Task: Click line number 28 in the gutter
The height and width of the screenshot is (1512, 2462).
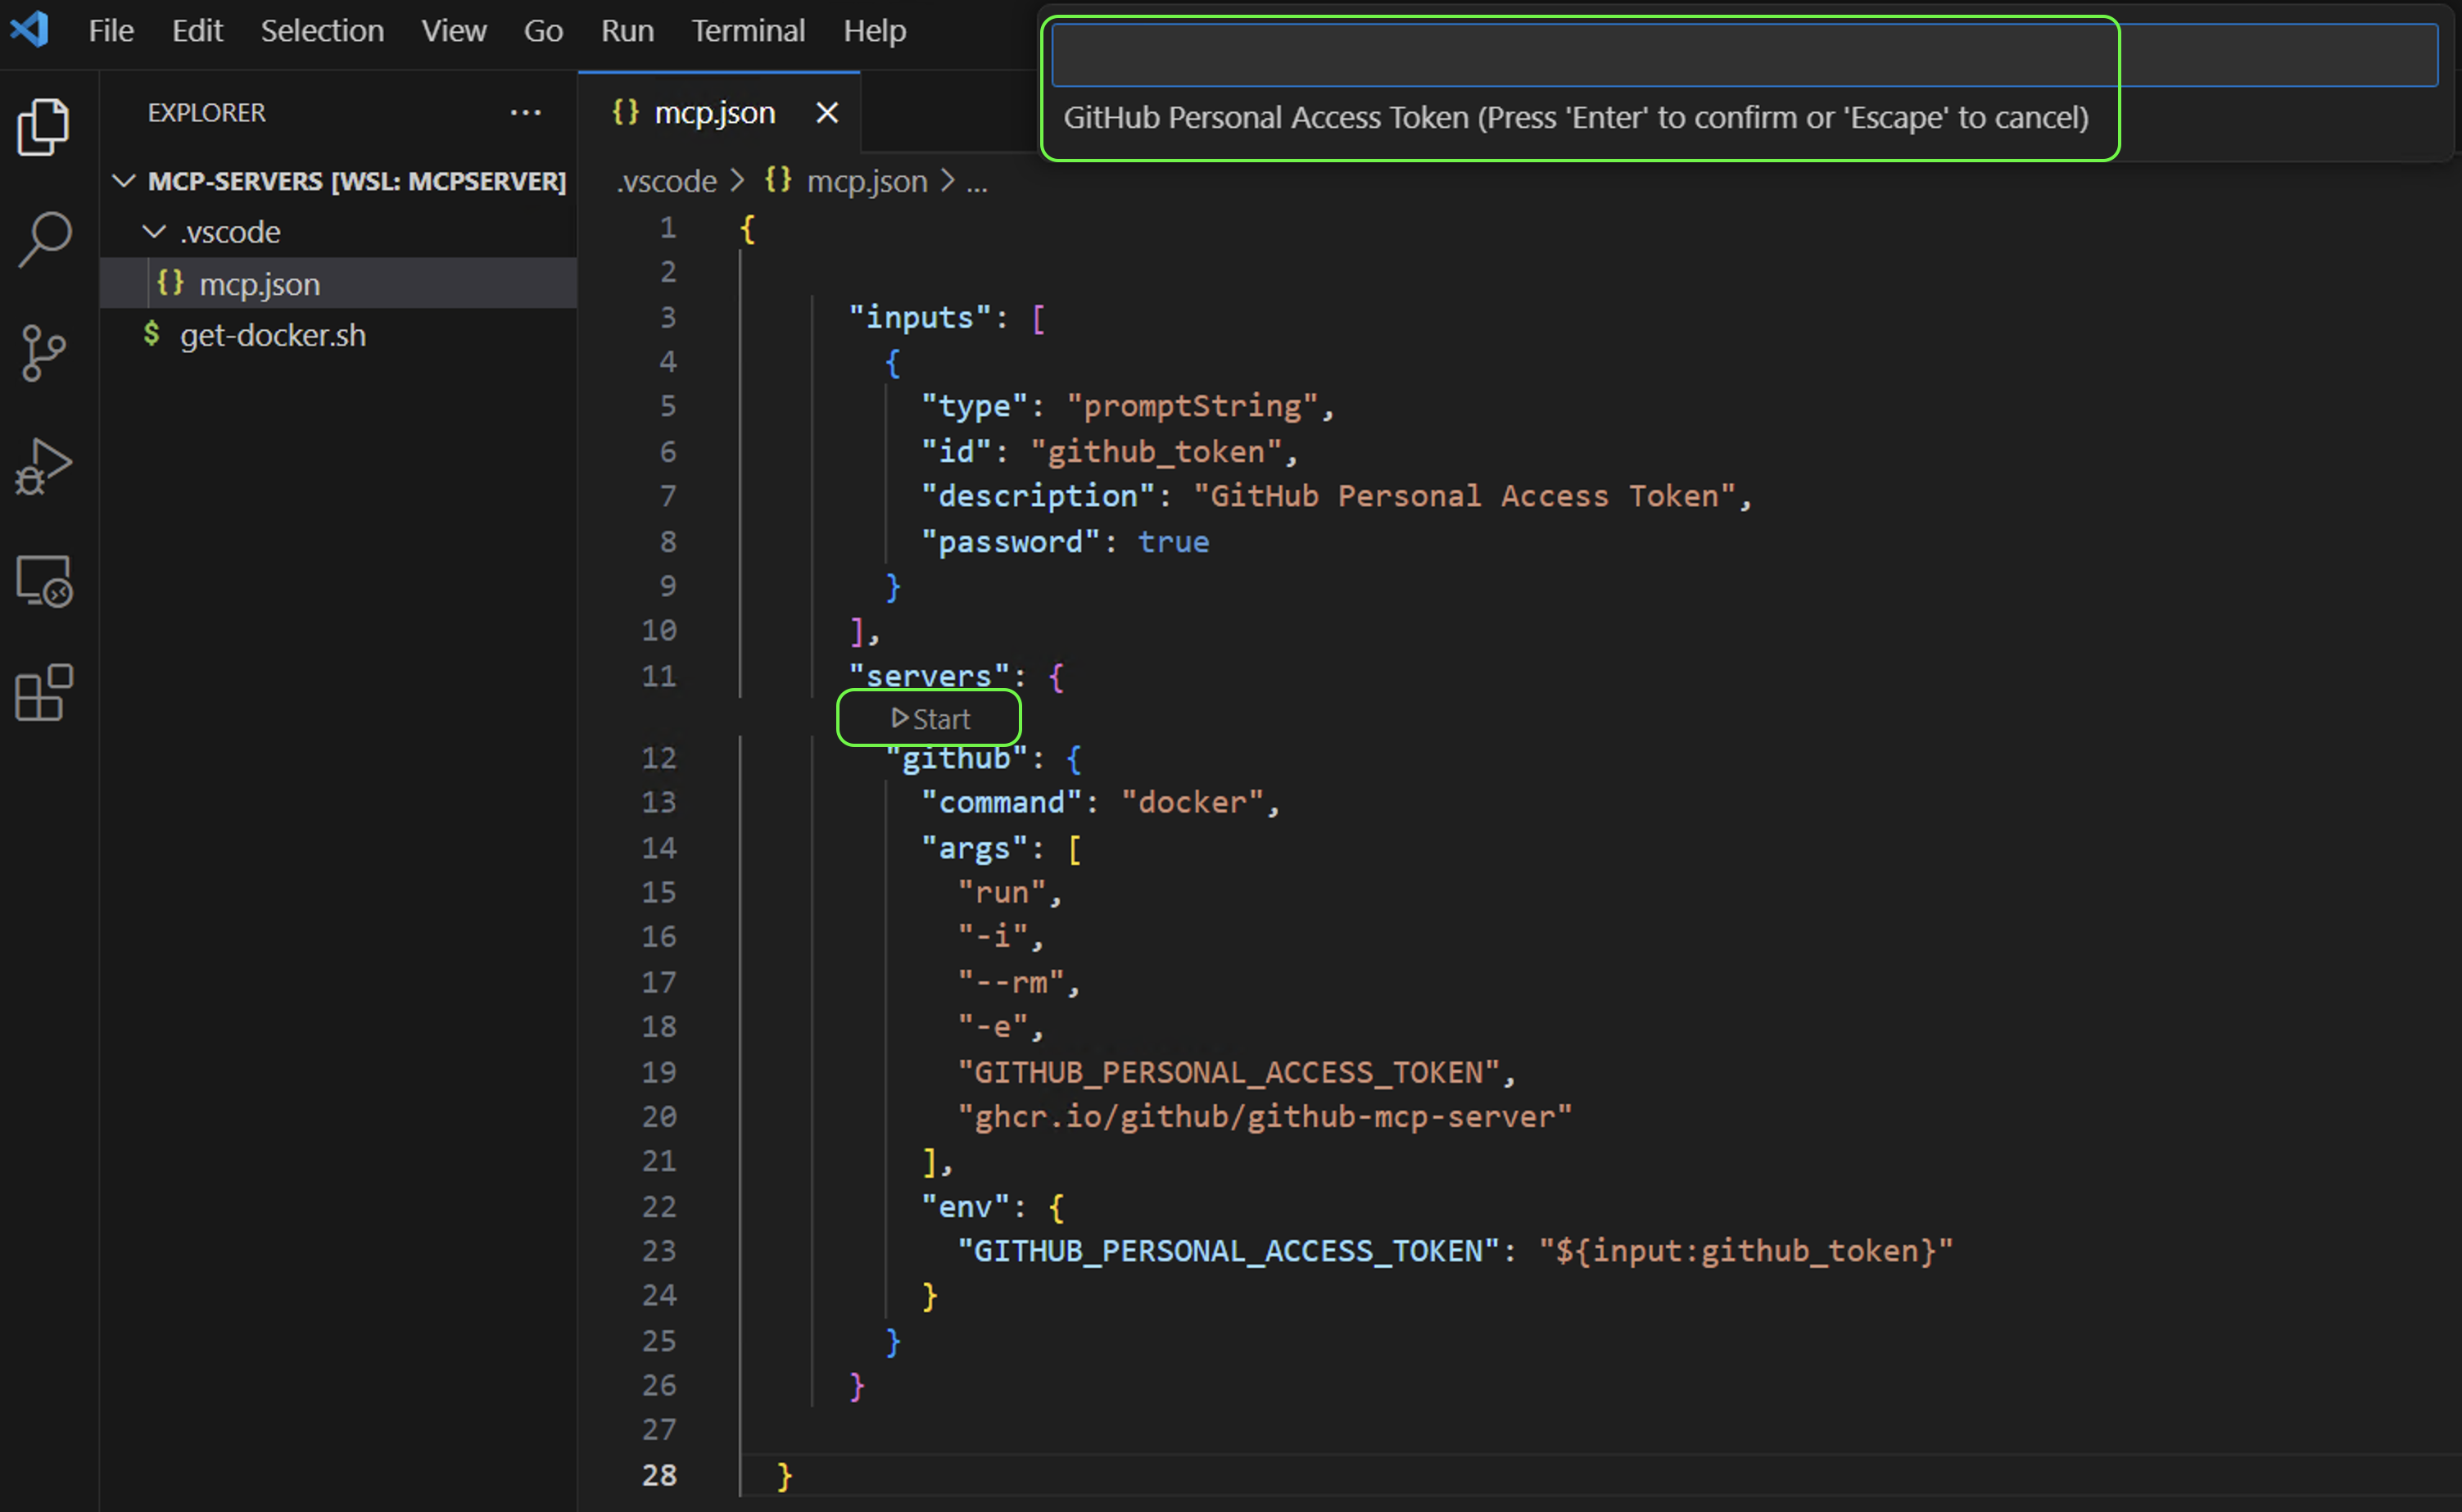Action: coord(659,1475)
